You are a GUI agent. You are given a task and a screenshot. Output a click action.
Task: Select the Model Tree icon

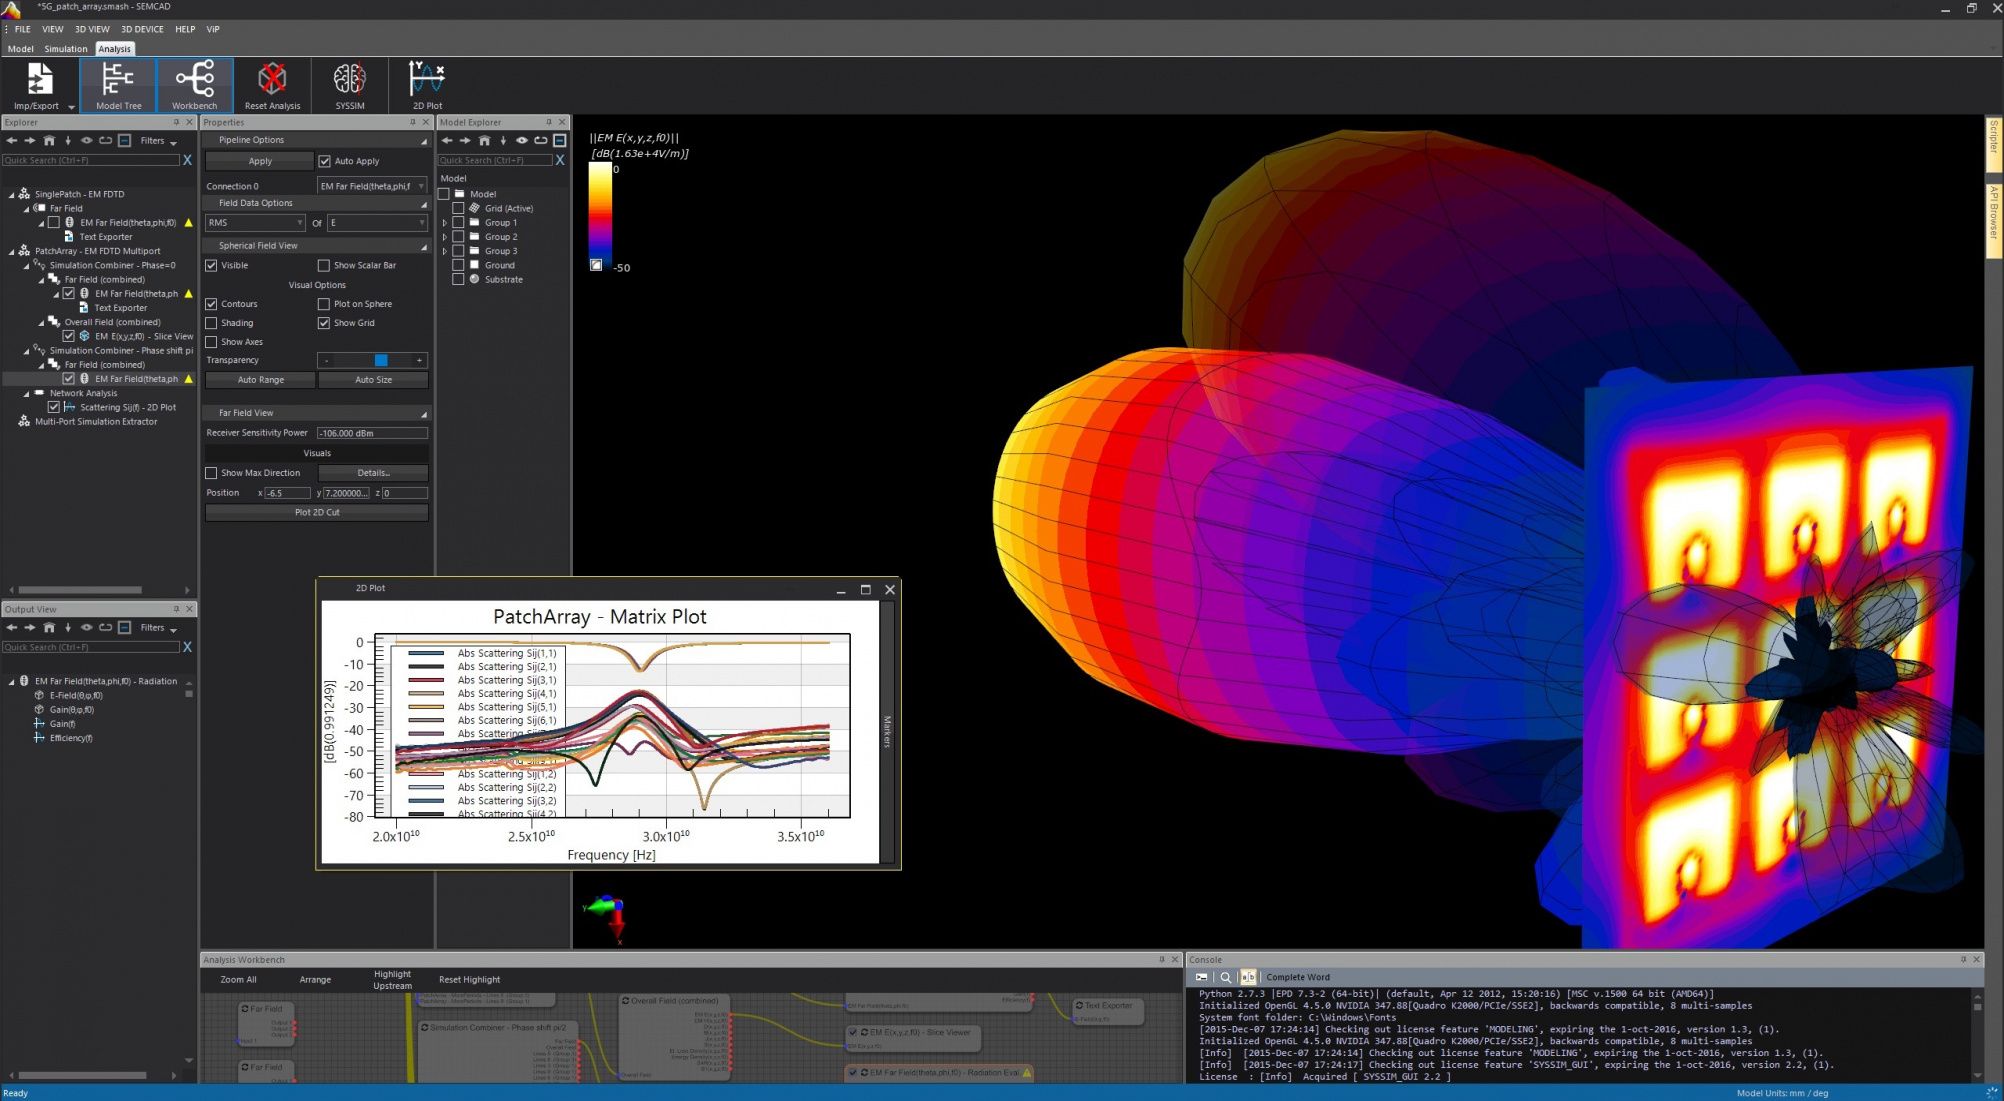tap(117, 85)
